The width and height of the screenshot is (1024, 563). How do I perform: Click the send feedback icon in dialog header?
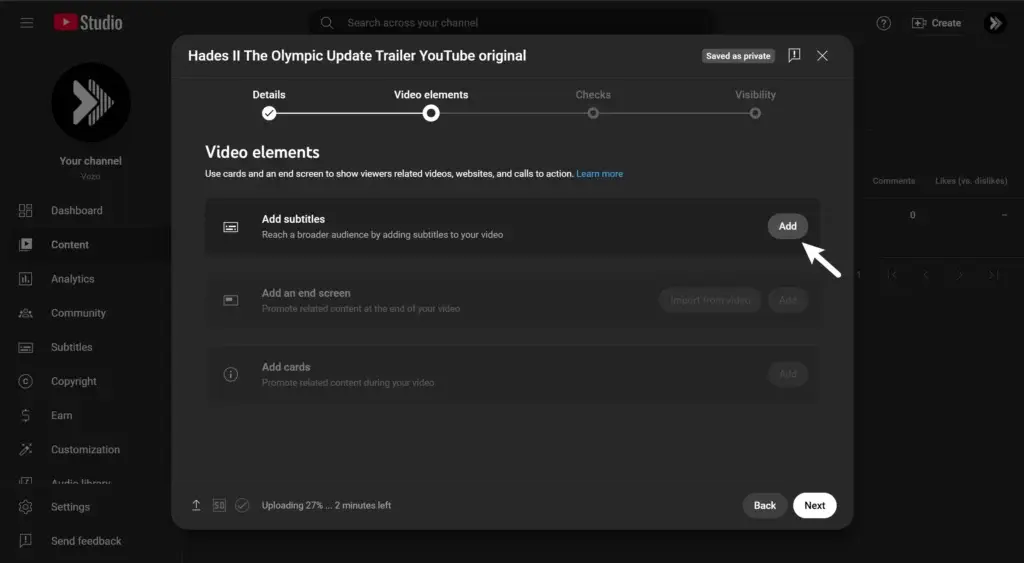pyautogui.click(x=794, y=56)
